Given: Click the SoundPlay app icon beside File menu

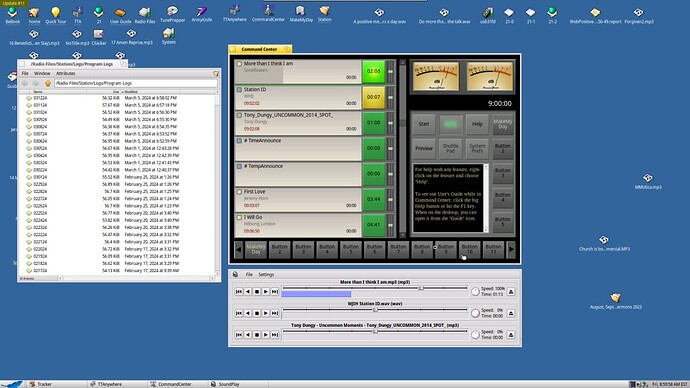Looking at the screenshot, I should 235,275.
